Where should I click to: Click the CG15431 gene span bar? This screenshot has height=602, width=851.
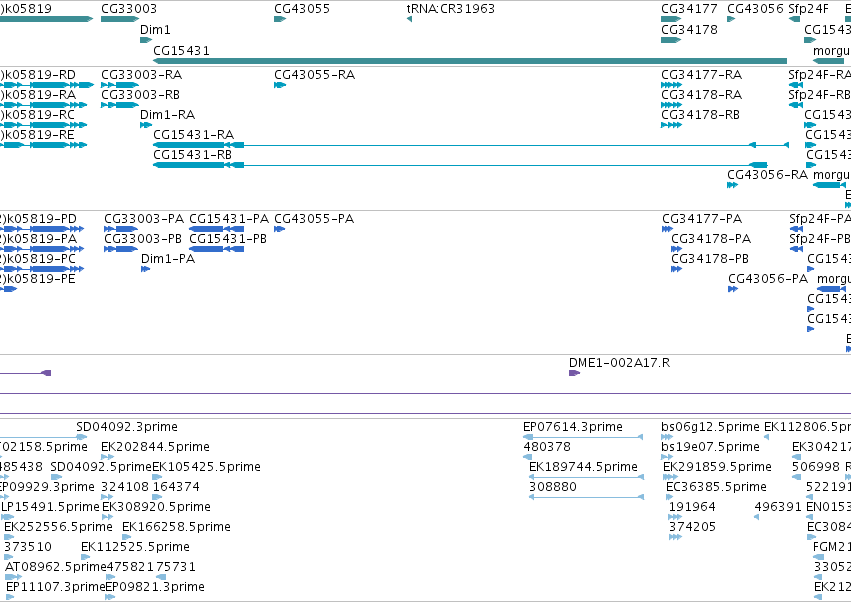coord(470,61)
